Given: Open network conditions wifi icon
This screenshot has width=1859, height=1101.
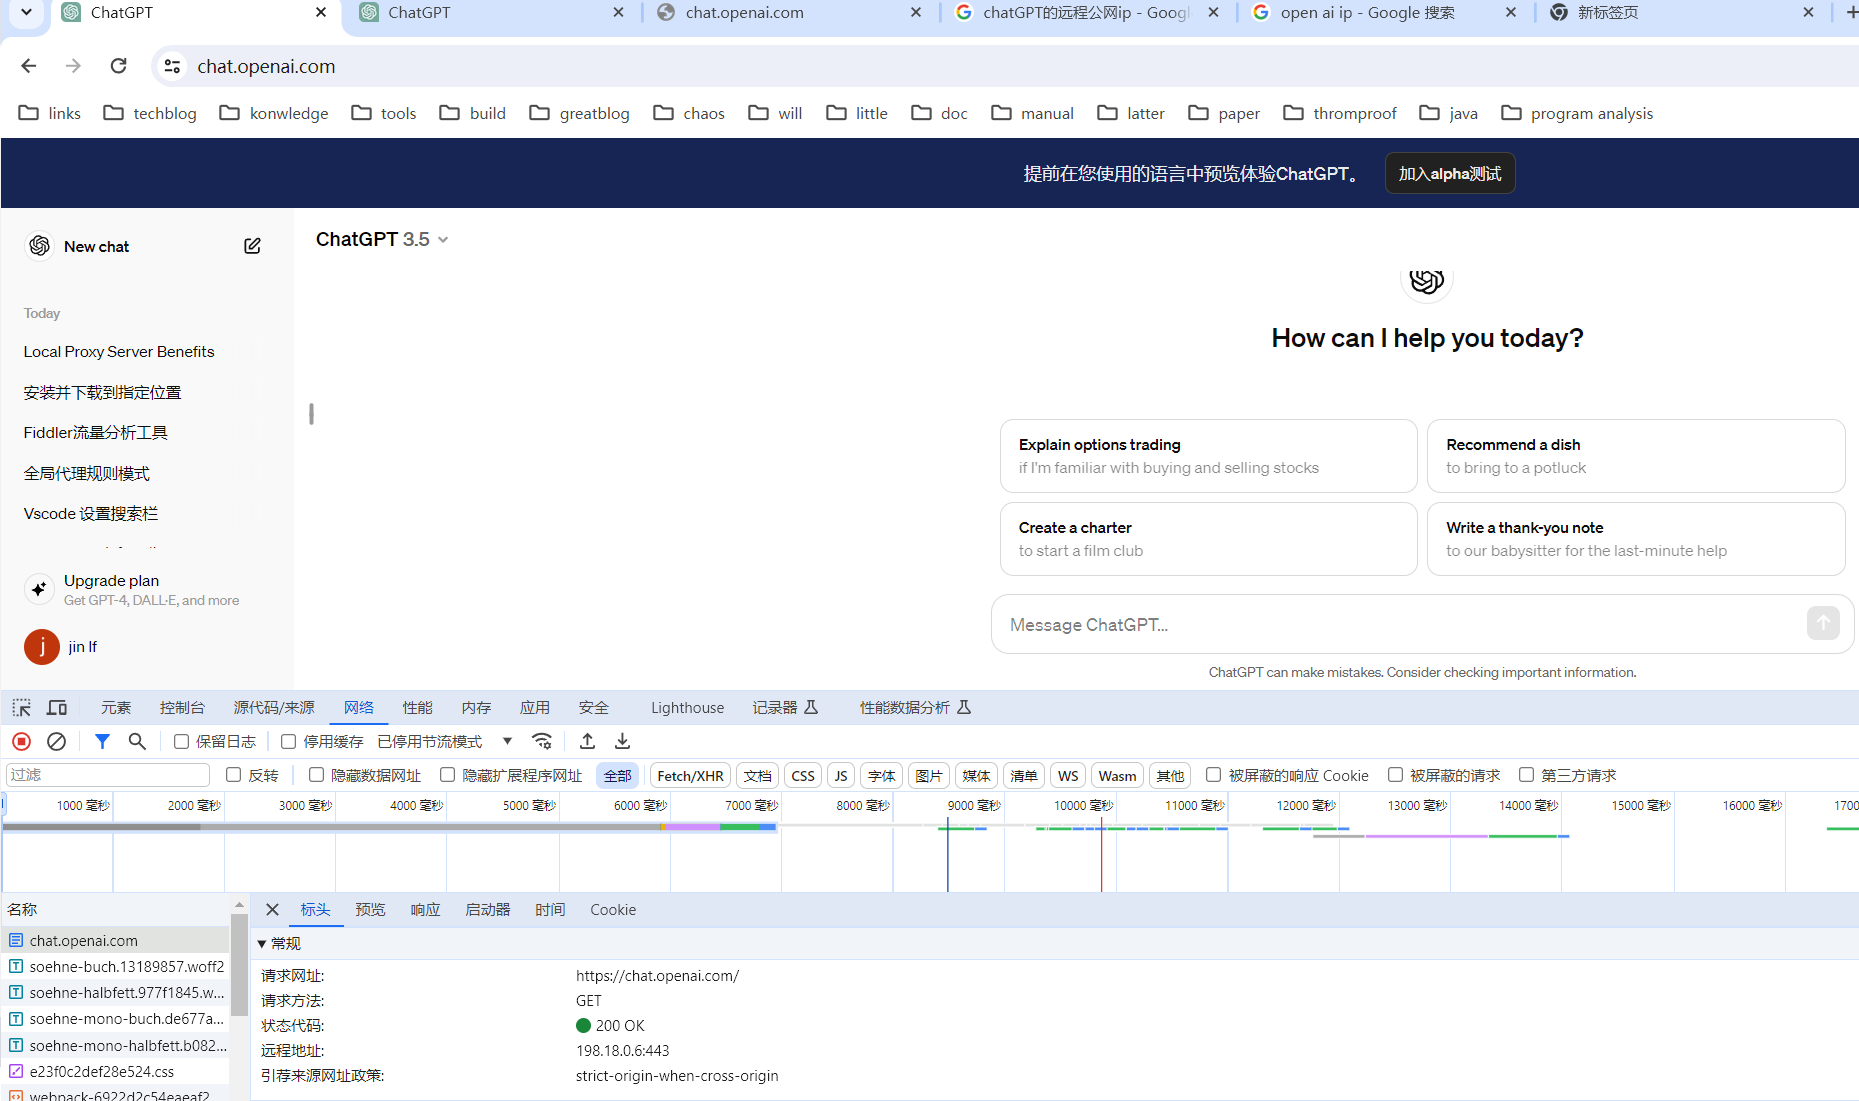Looking at the screenshot, I should 542,741.
